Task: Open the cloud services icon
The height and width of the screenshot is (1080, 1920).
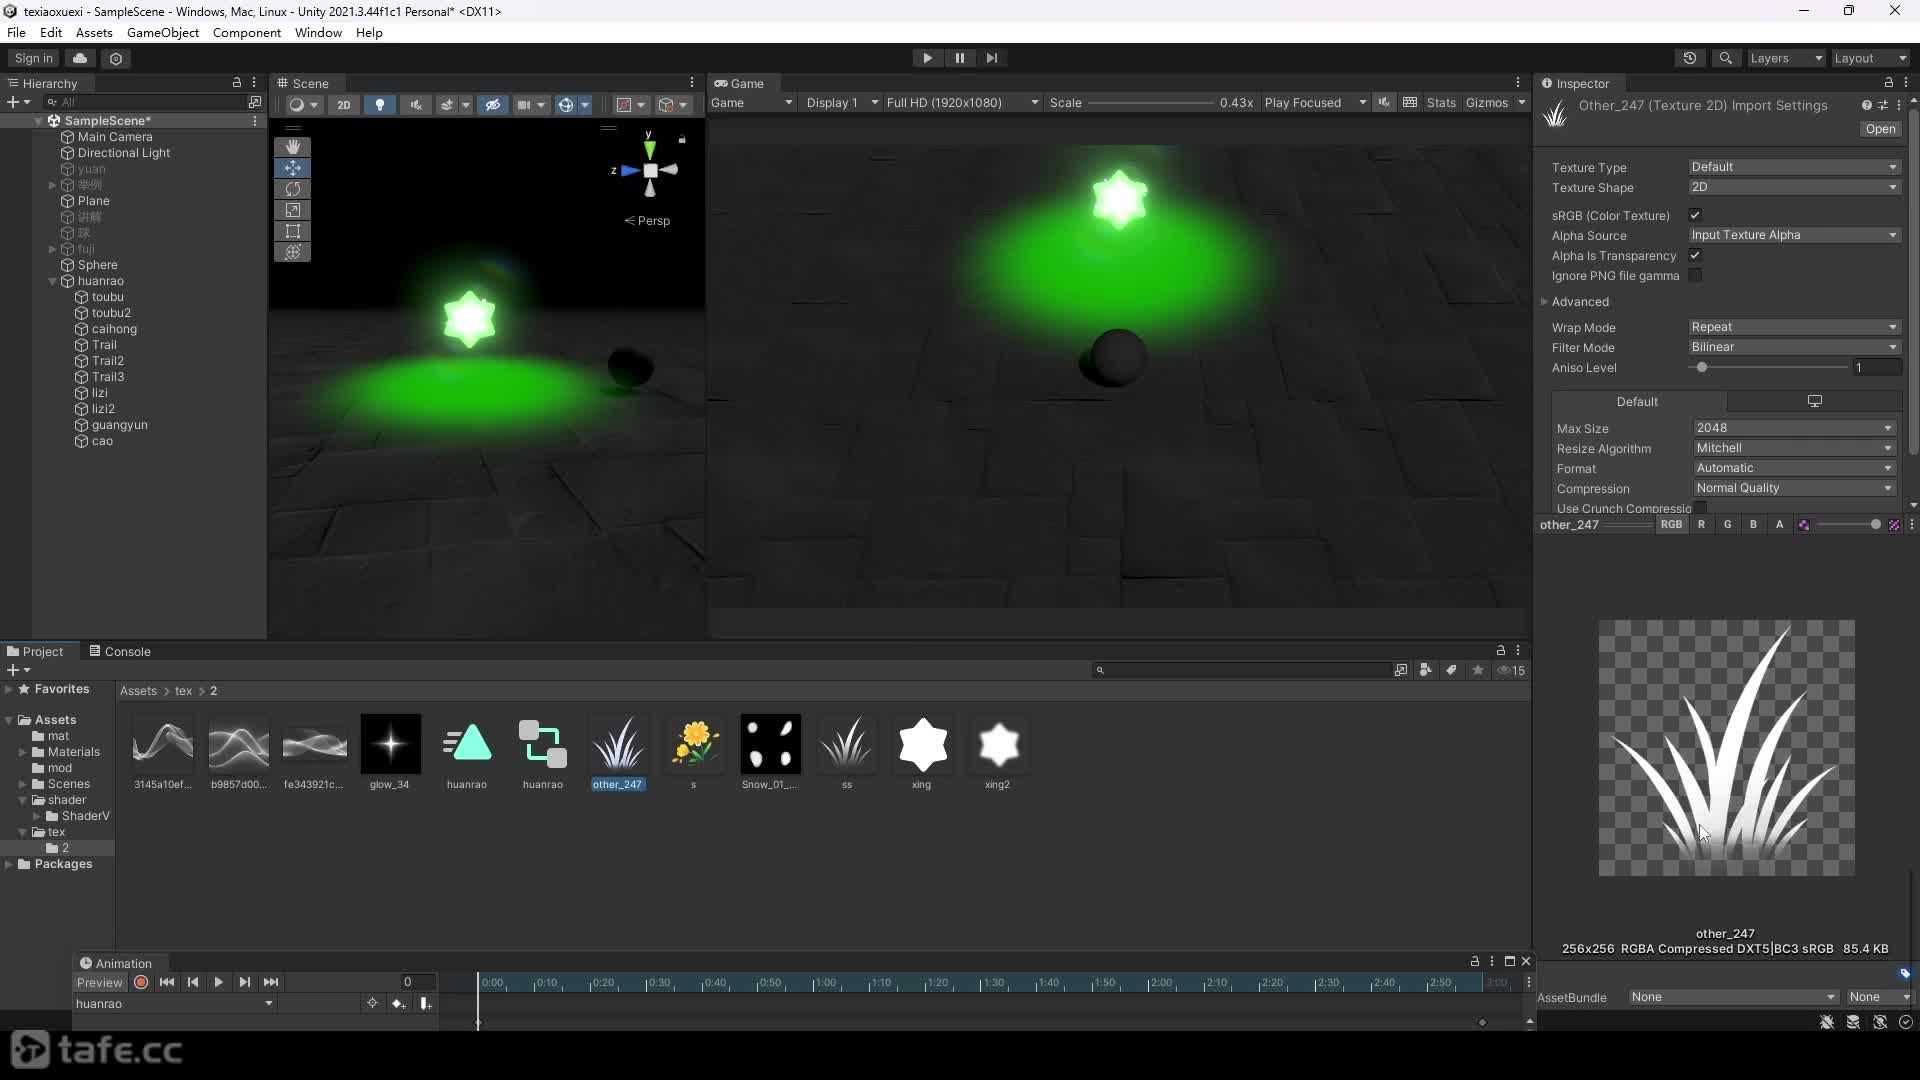Action: pos(80,58)
